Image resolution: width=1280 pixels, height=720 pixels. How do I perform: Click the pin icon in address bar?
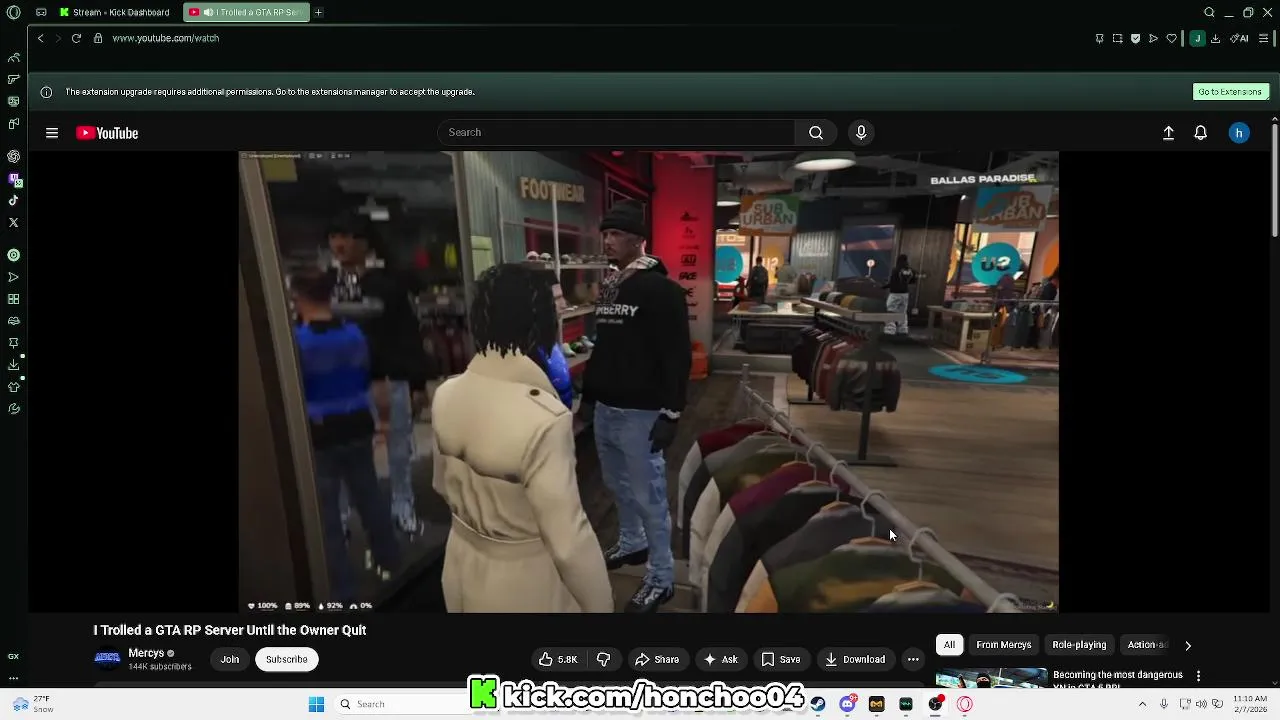pyautogui.click(x=1100, y=38)
